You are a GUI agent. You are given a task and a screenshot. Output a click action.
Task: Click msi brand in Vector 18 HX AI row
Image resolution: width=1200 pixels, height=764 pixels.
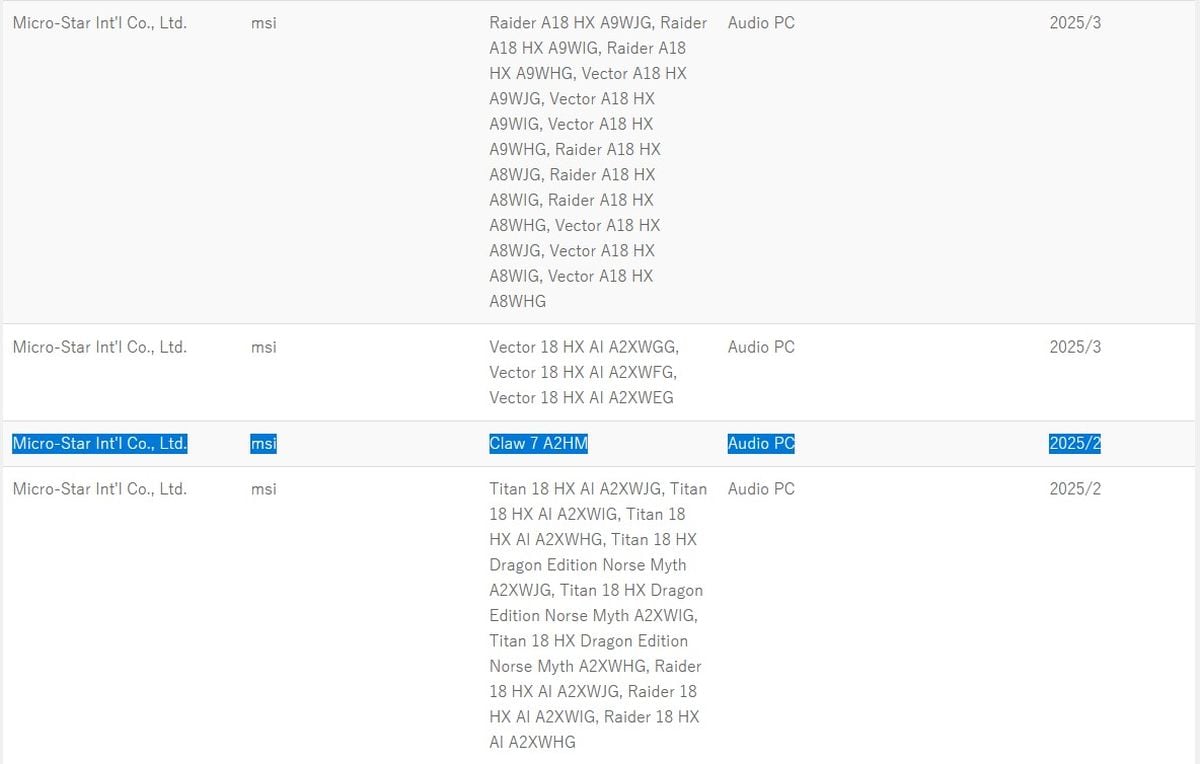point(263,347)
